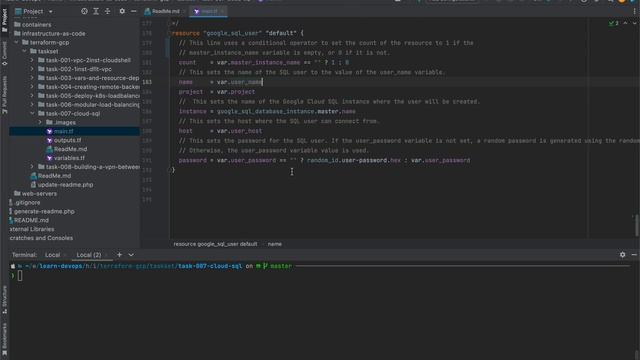Expand the .images folder

pyautogui.click(x=40, y=122)
